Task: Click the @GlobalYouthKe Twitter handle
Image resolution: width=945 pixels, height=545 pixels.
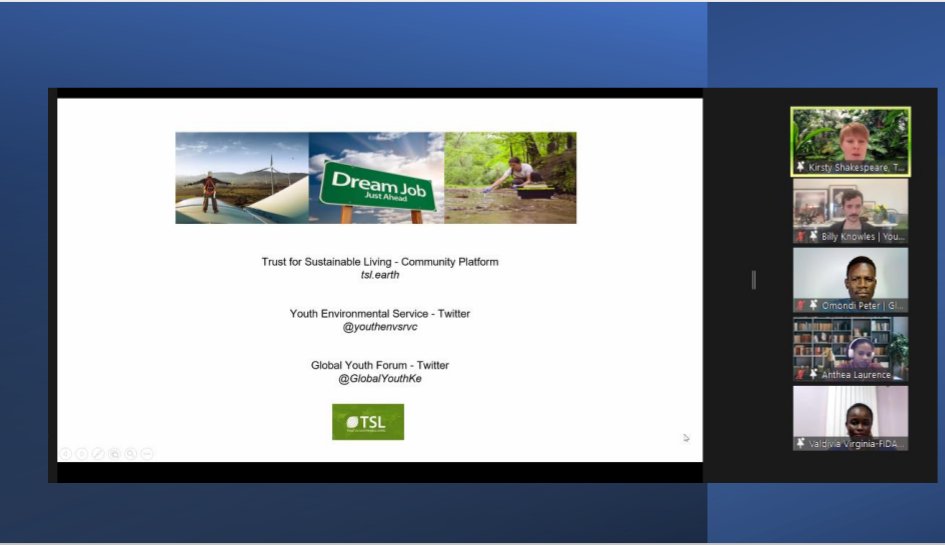Action: [x=380, y=379]
